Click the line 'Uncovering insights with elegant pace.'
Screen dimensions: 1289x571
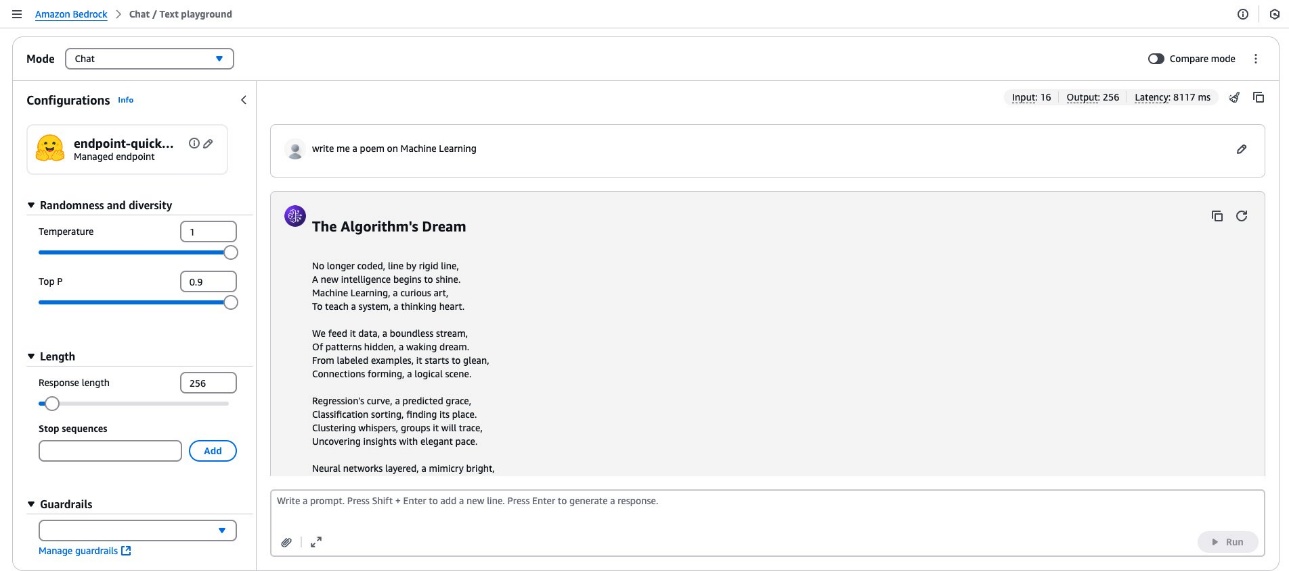pyautogui.click(x=394, y=441)
